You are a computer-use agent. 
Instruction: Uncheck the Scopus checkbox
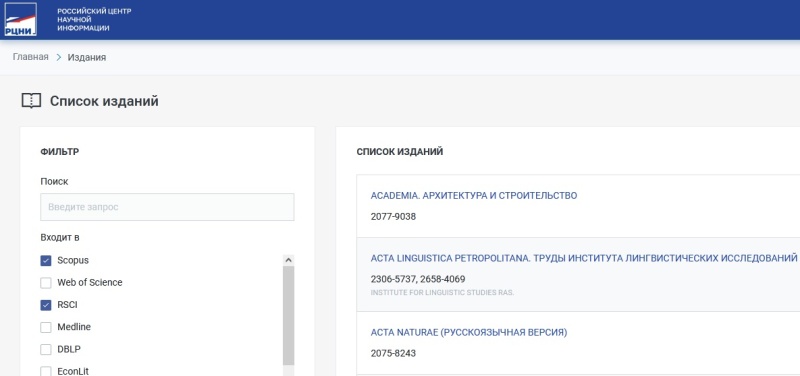(46, 261)
